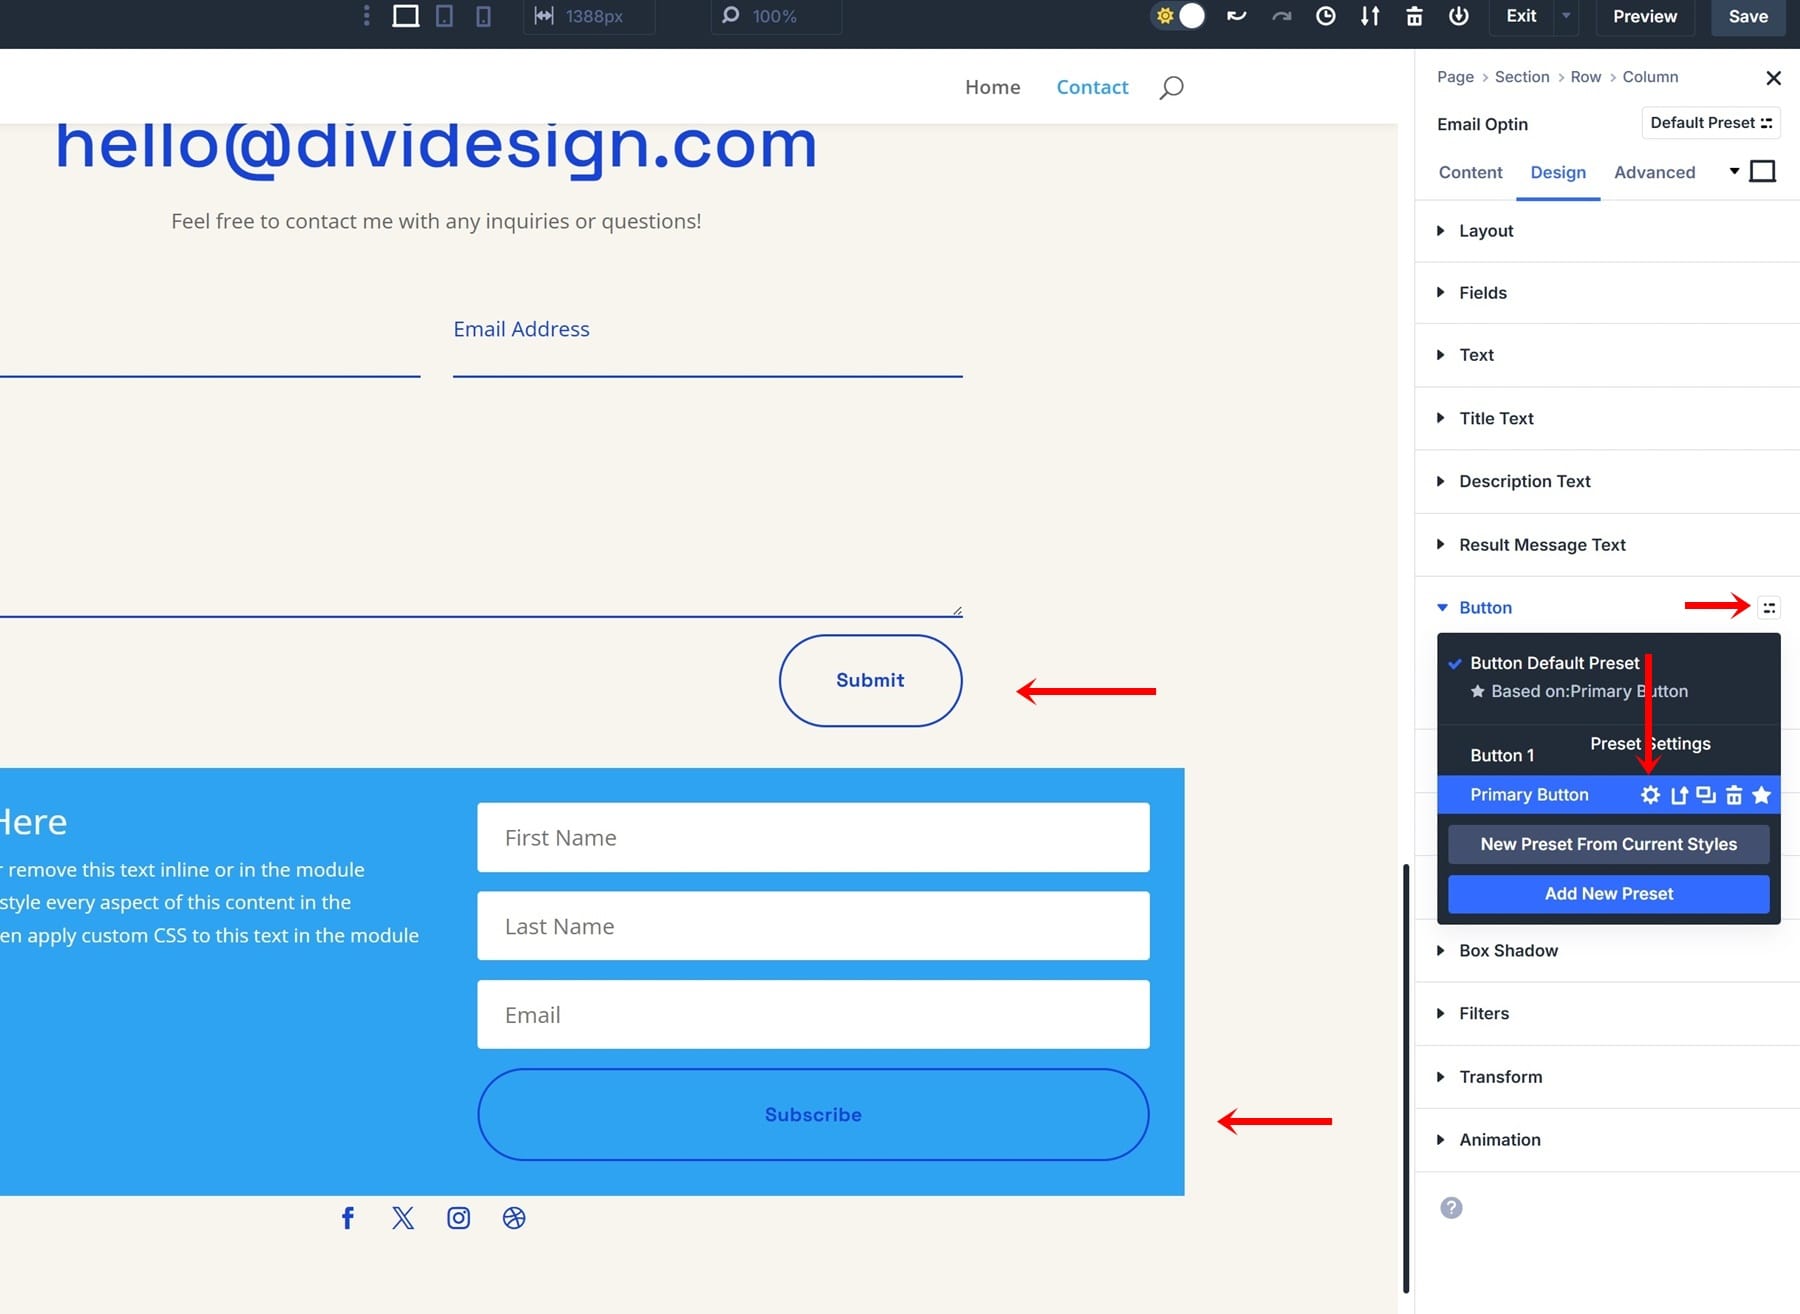
Task: Switch to tablet view icon
Action: click(444, 16)
